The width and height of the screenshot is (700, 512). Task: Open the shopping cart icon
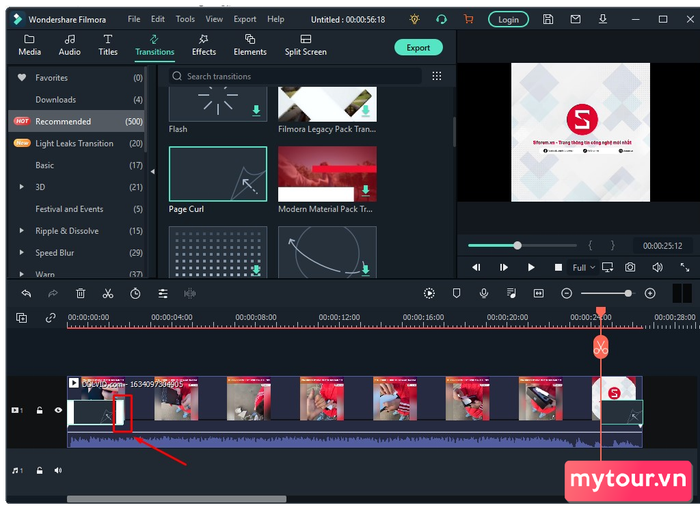coord(468,19)
